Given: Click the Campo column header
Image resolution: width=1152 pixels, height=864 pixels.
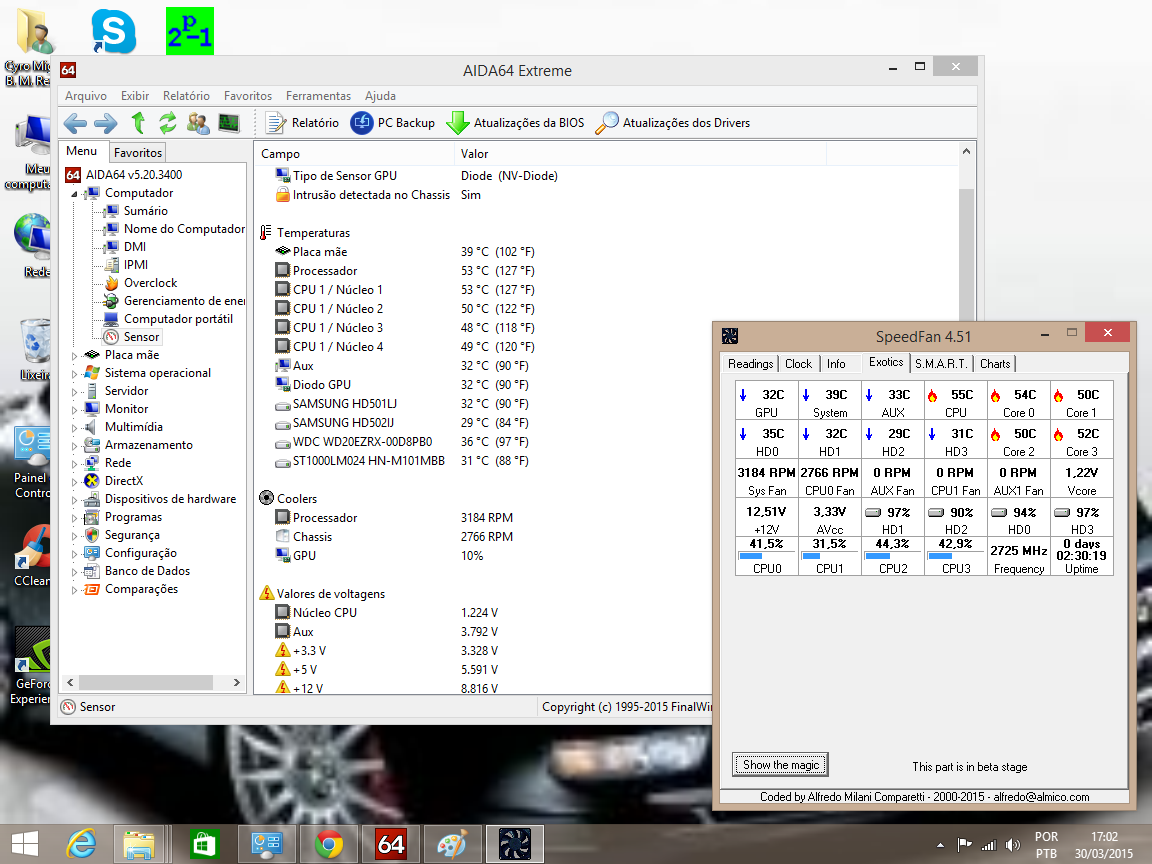Looking at the screenshot, I should tap(354, 154).
